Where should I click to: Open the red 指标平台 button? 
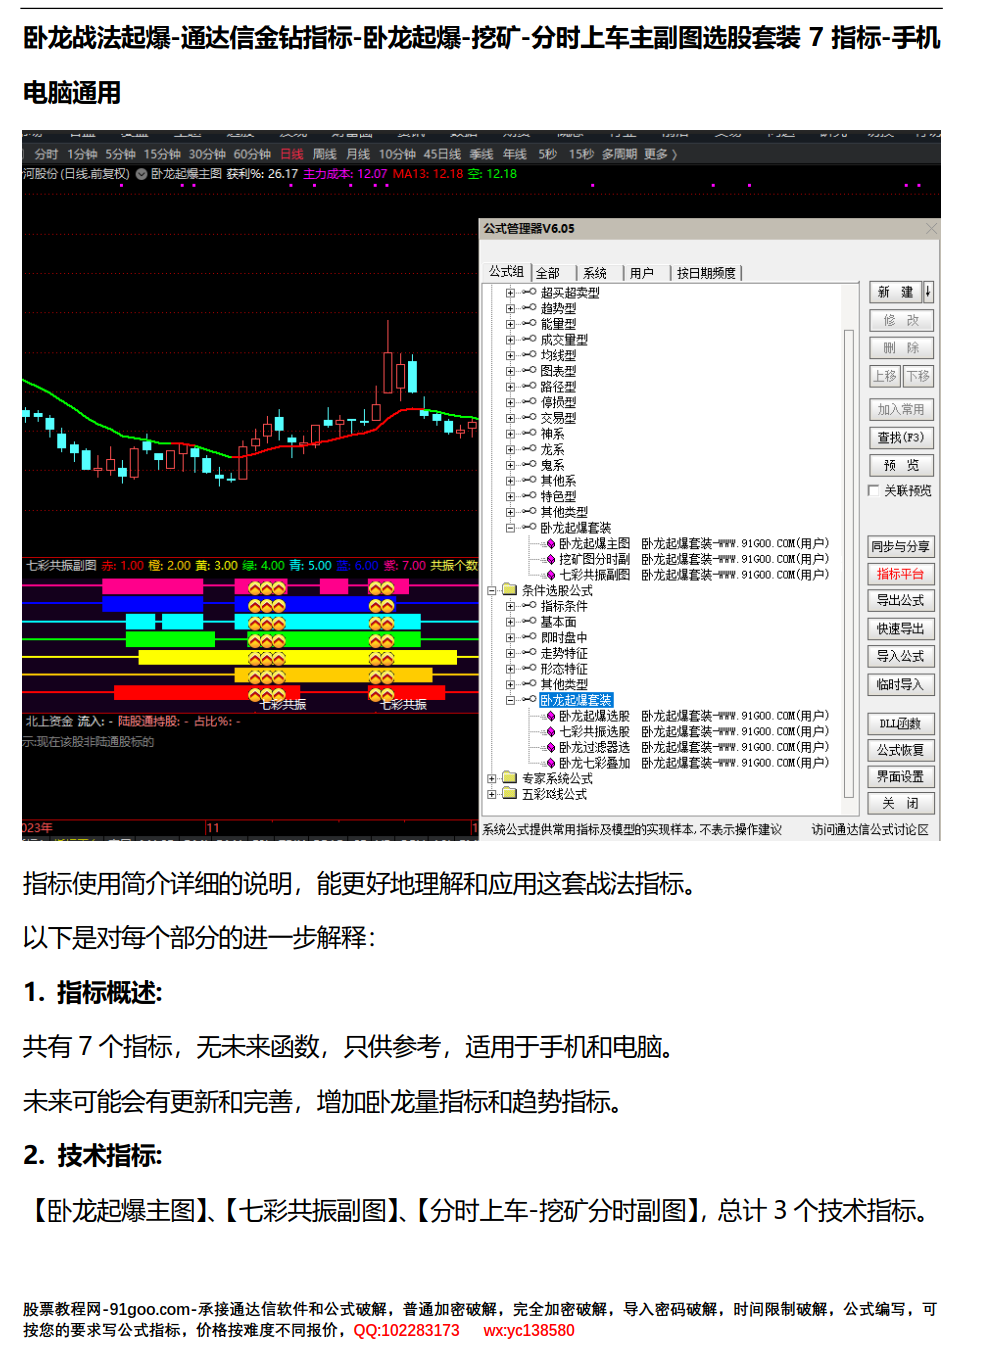coord(901,574)
